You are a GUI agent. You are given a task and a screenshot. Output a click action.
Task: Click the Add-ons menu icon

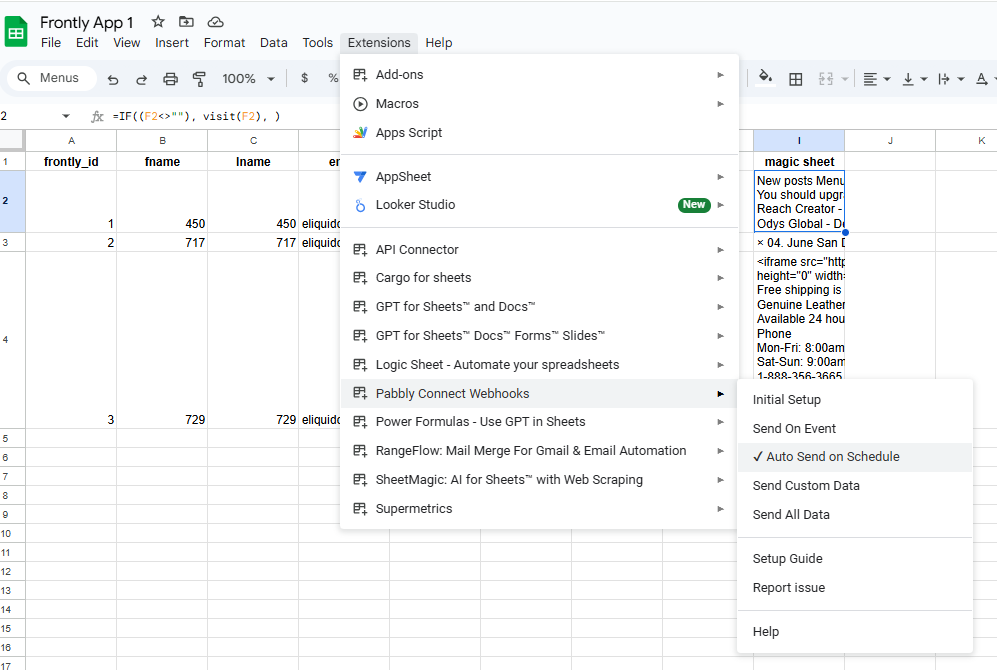[x=360, y=75]
